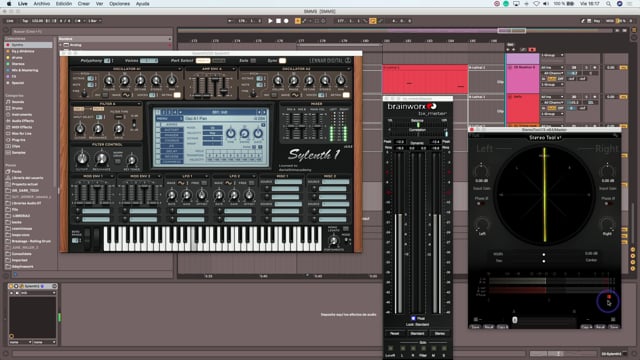Screen dimensions: 640x360
Task: Click the Left pan knob in Stereo Tool
Action: tap(482, 224)
